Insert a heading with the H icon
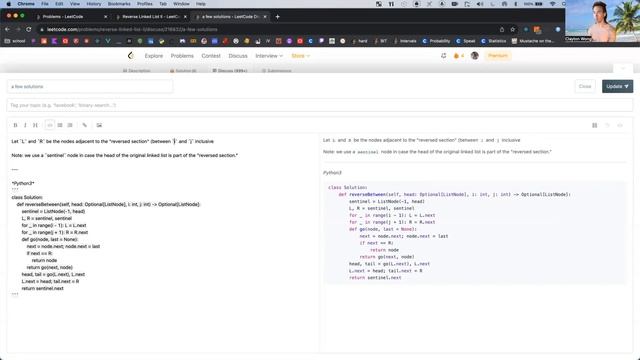The height and width of the screenshot is (360, 640). 35,125
